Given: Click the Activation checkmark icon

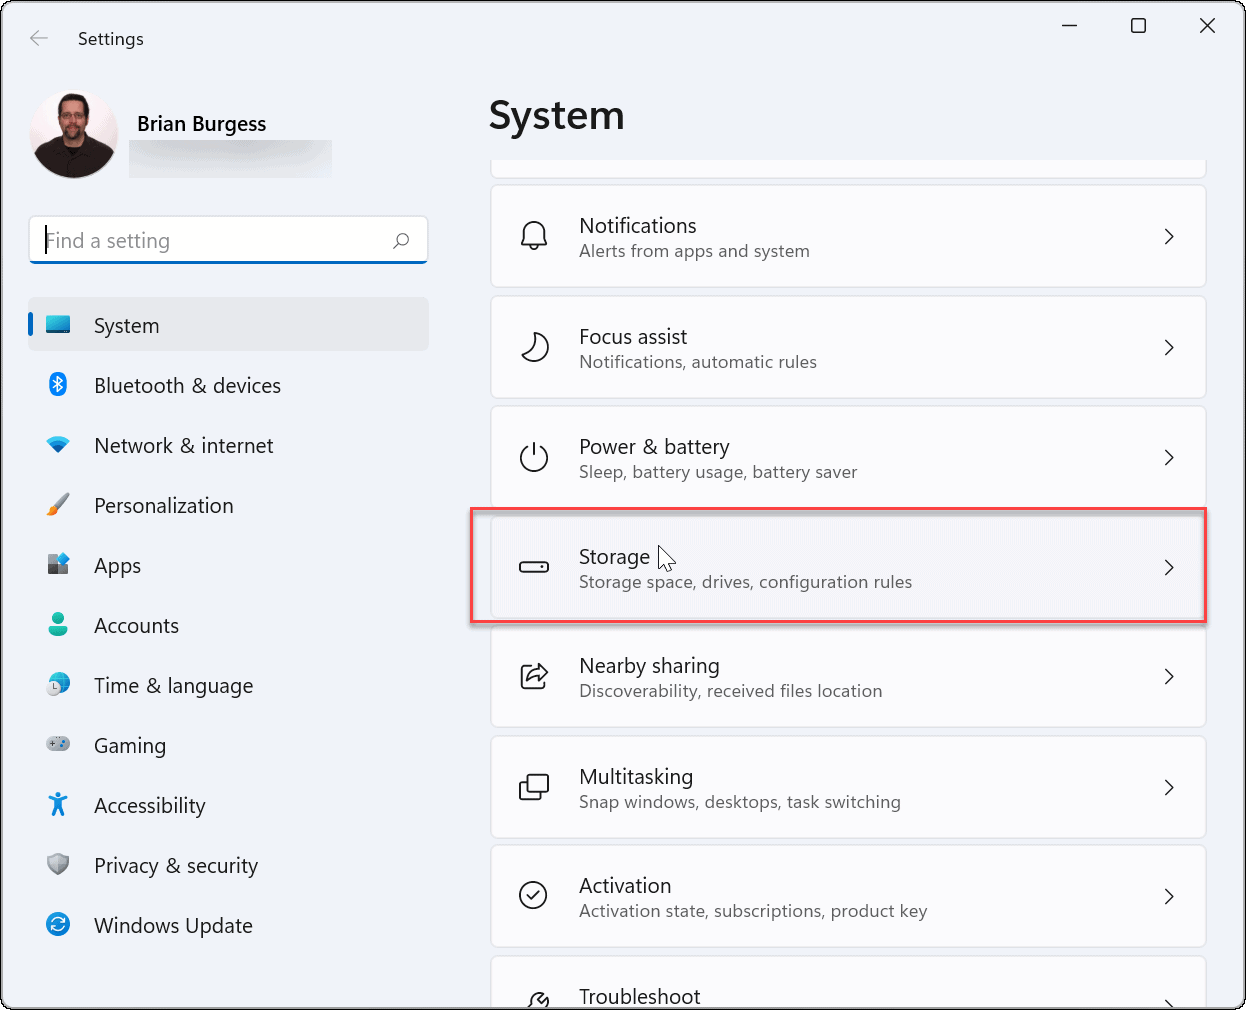Looking at the screenshot, I should pos(534,895).
